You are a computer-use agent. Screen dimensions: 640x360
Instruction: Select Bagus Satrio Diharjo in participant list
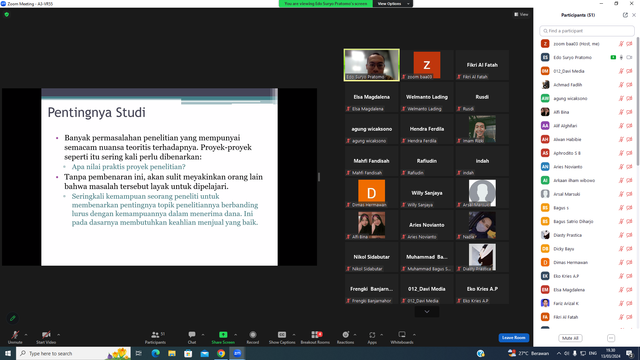pyautogui.click(x=587, y=222)
